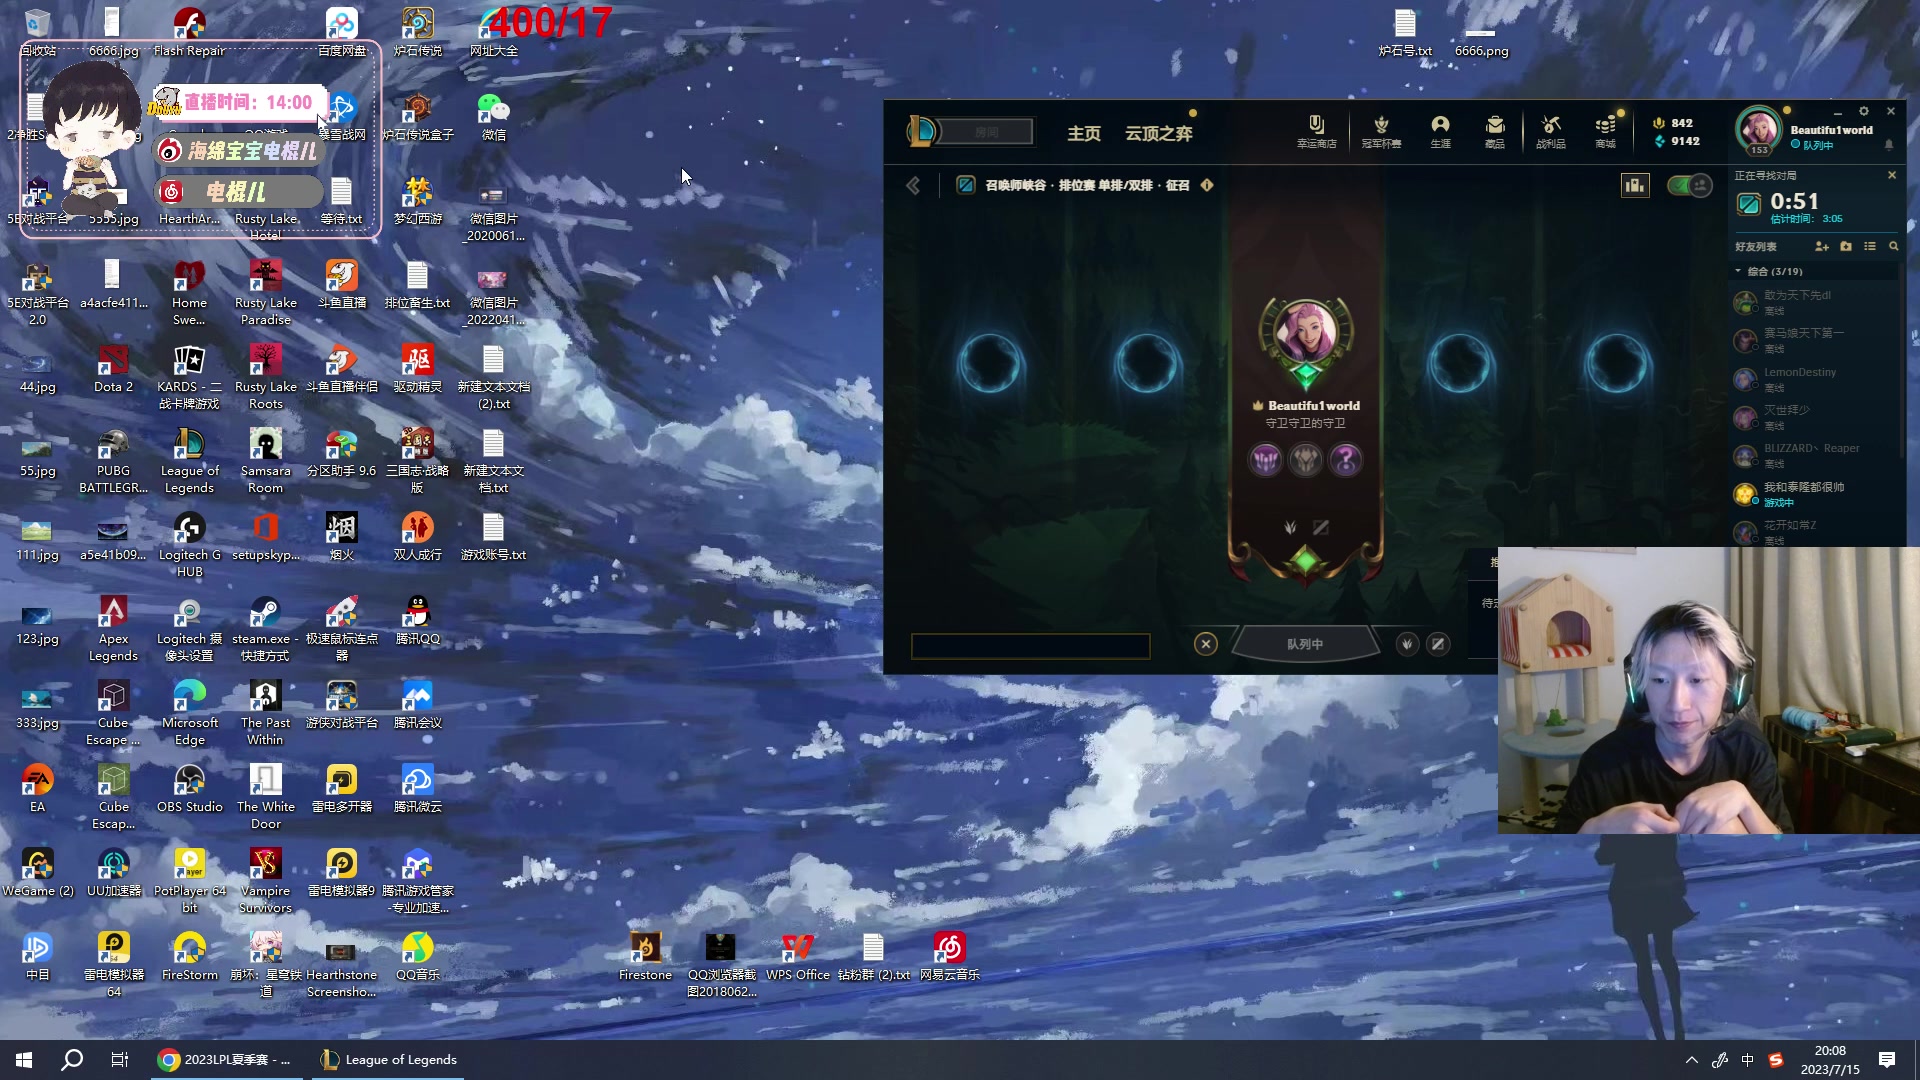This screenshot has width=1920, height=1080.
Task: Collapse the 综合 (3/19) friends group
Action: [x=1738, y=271]
